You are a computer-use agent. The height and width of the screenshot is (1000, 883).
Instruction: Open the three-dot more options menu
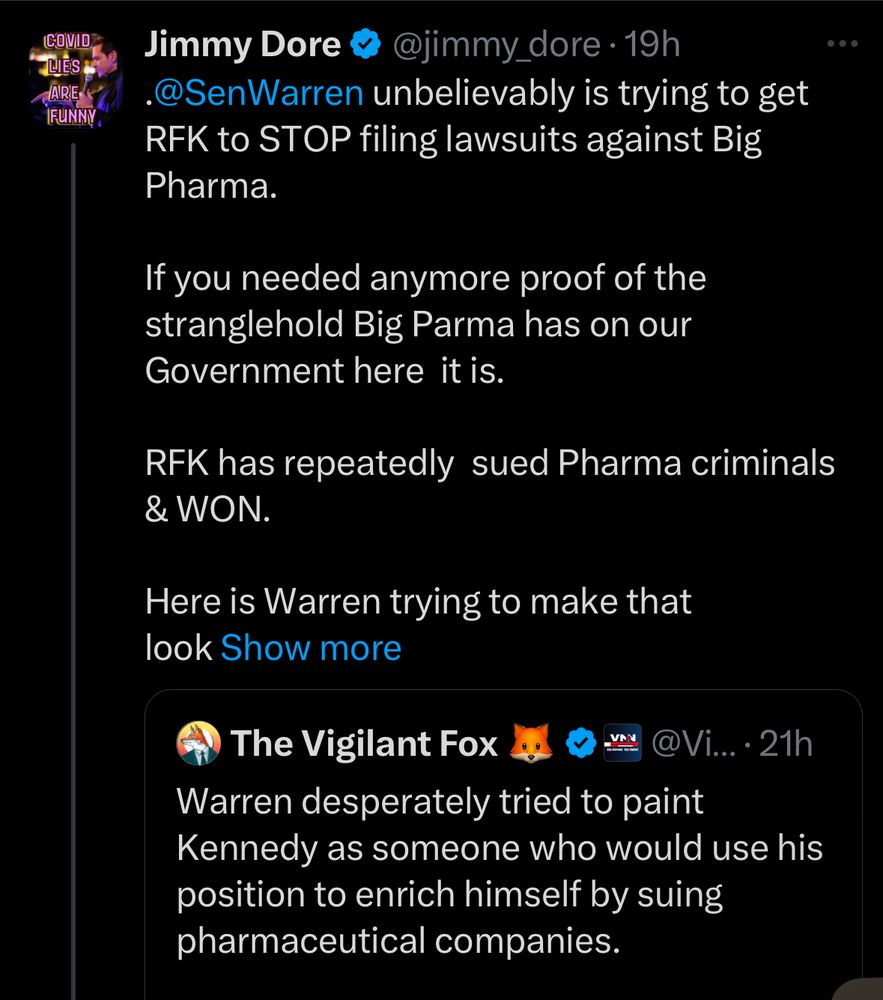(x=845, y=44)
